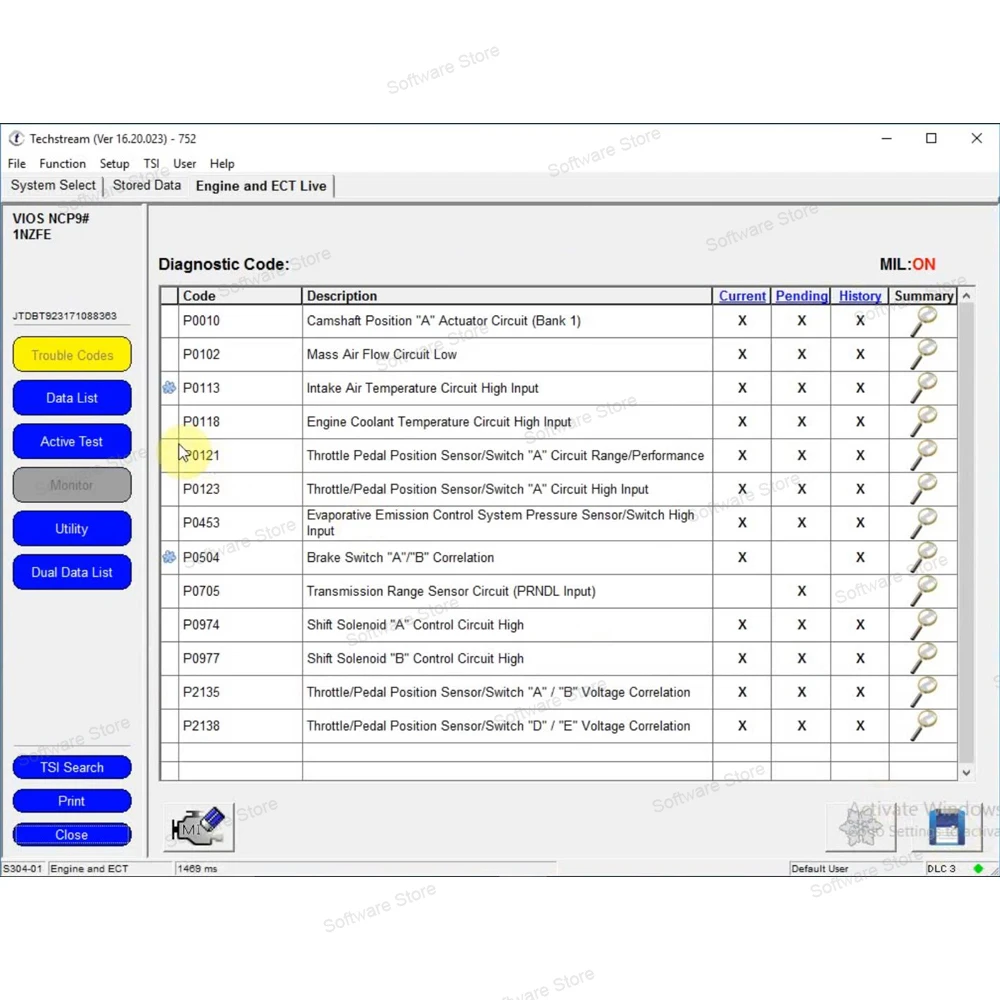Click the Summary column header
1000x1000 pixels.
coord(923,296)
